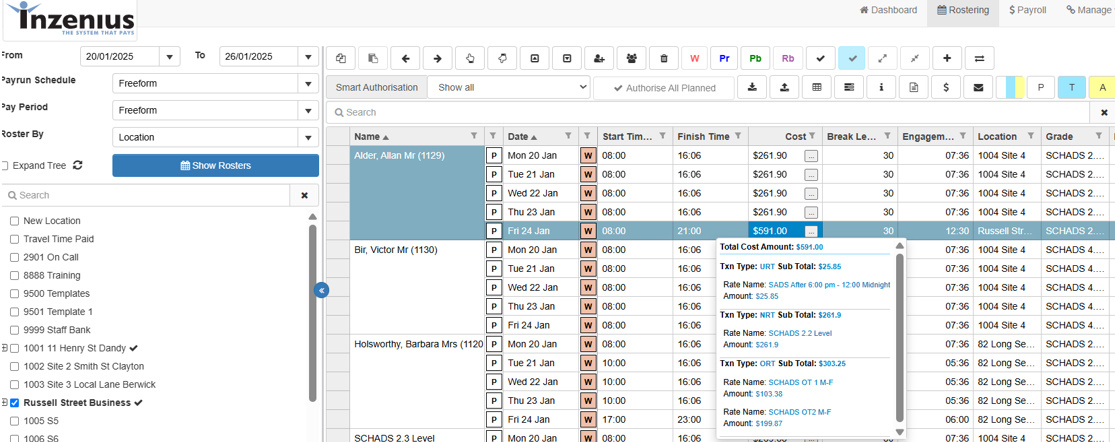Click the refresh icon beside Expand Tree
The image size is (1115, 442).
[78, 166]
